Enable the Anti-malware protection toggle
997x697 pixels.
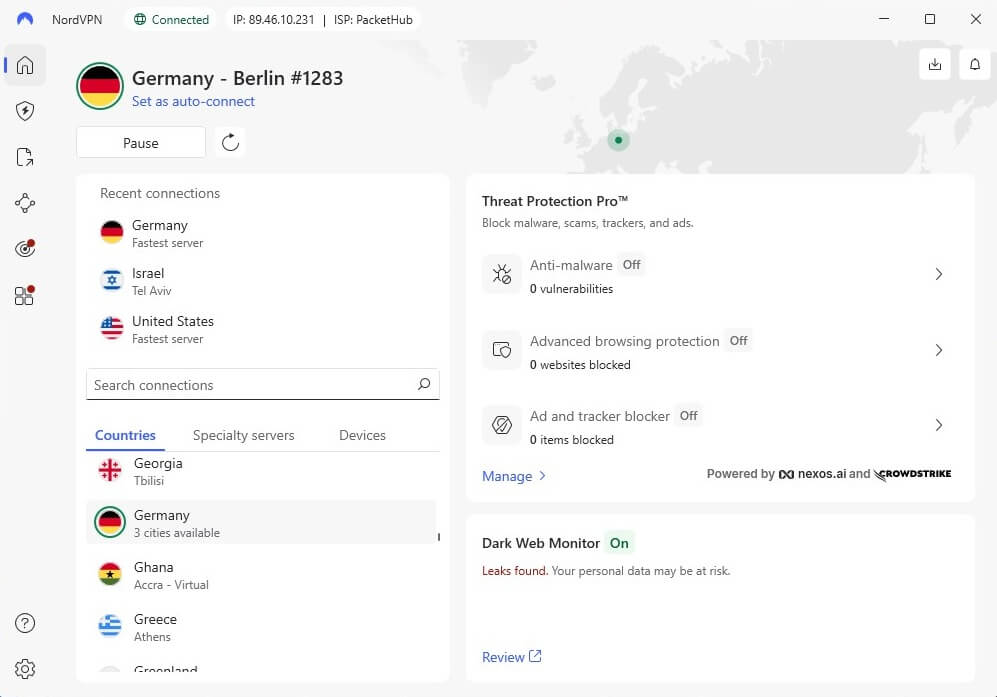tap(631, 264)
